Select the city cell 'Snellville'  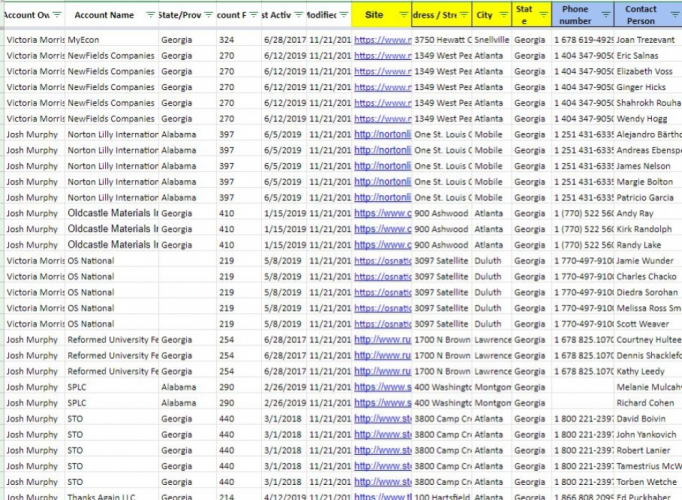click(492, 40)
